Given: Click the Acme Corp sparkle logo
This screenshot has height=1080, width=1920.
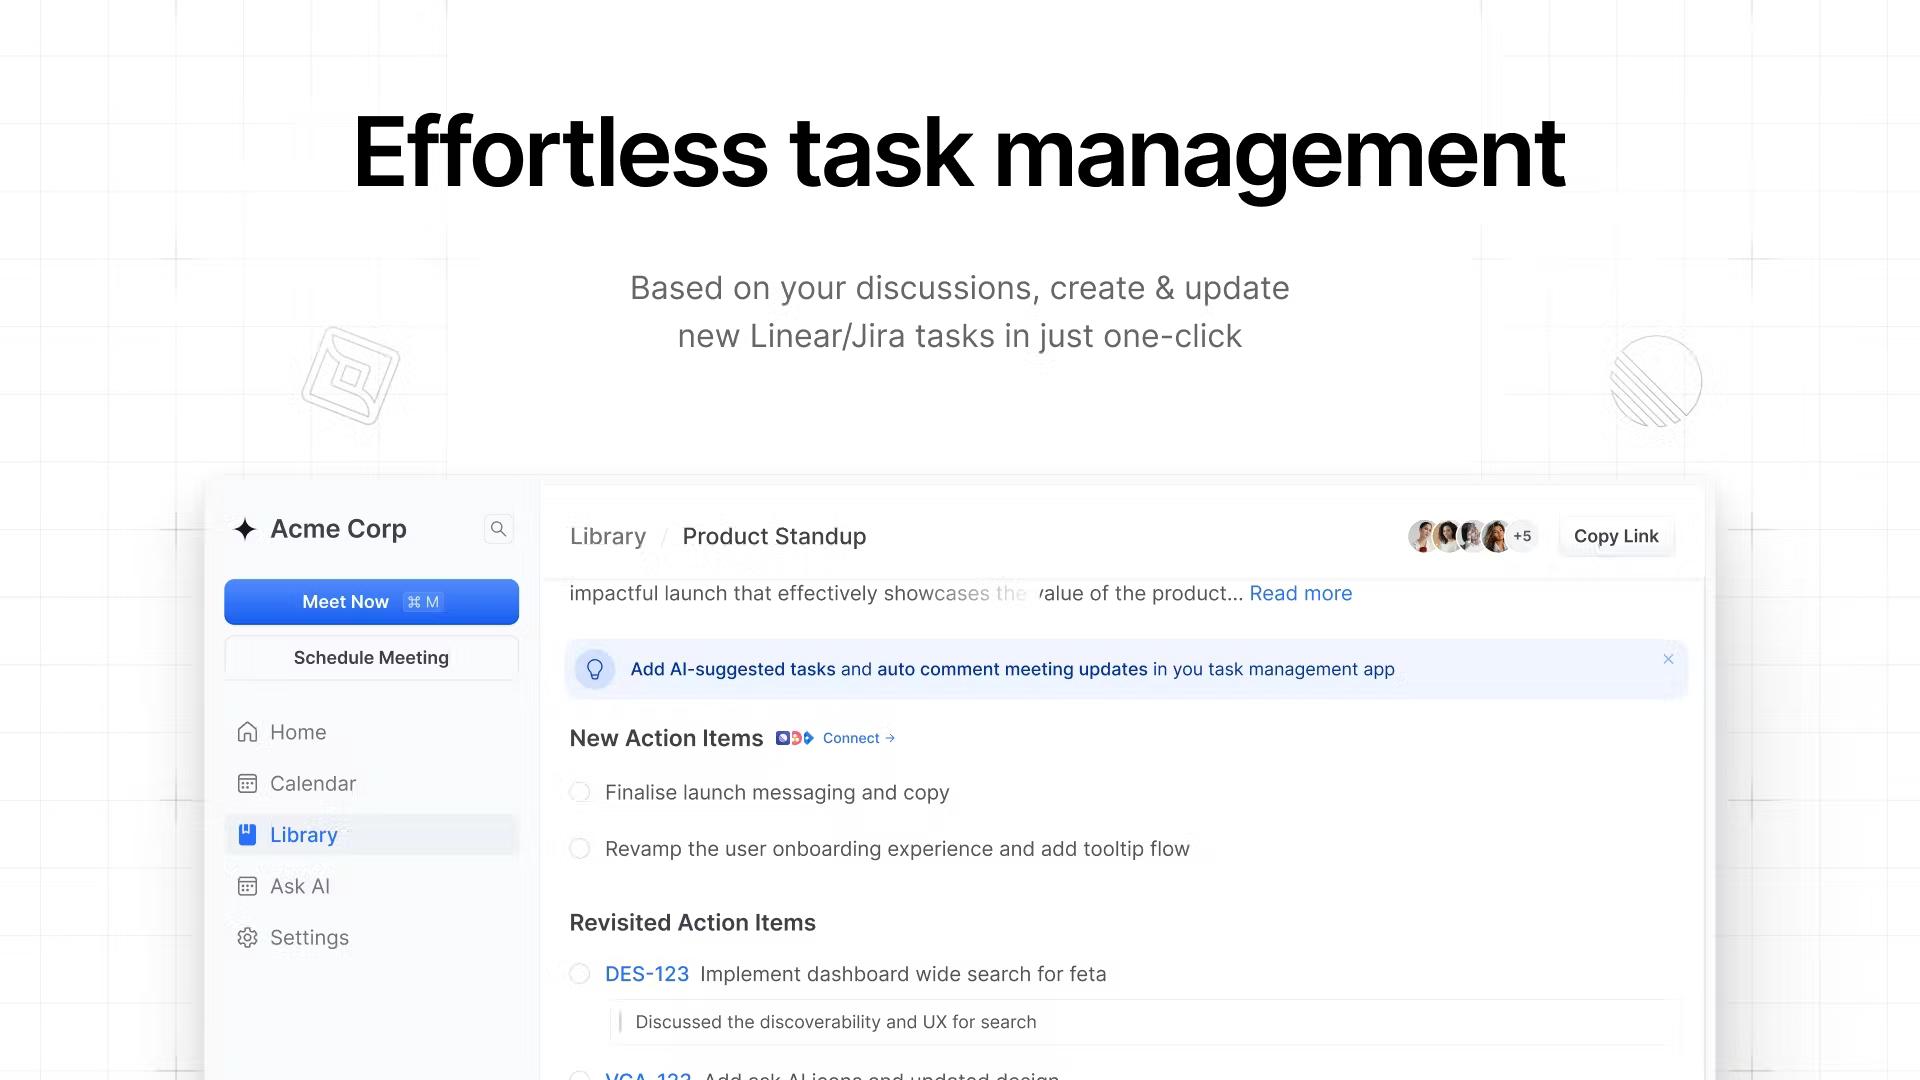Looking at the screenshot, I should (245, 529).
